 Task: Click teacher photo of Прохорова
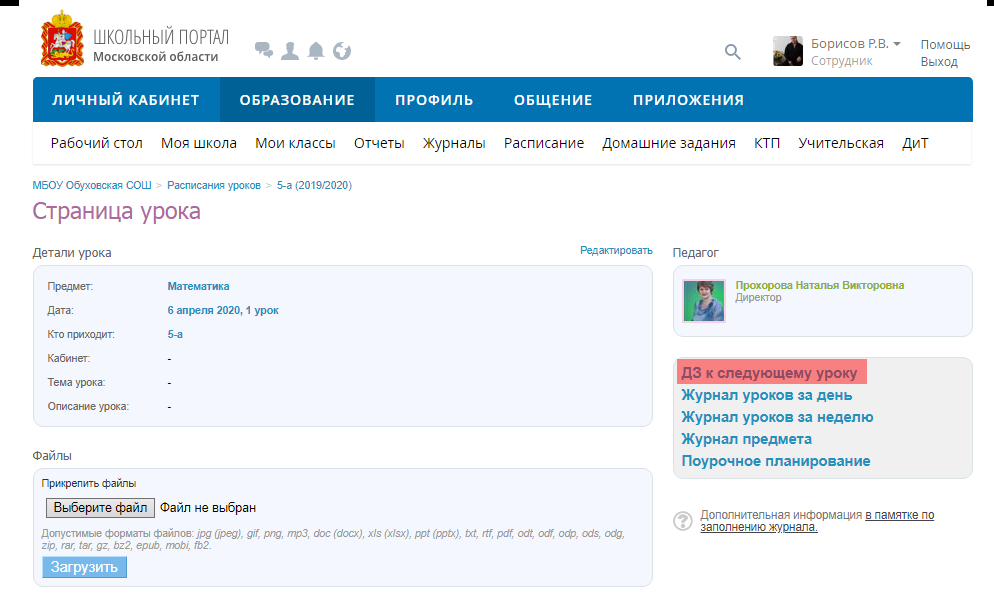(704, 301)
